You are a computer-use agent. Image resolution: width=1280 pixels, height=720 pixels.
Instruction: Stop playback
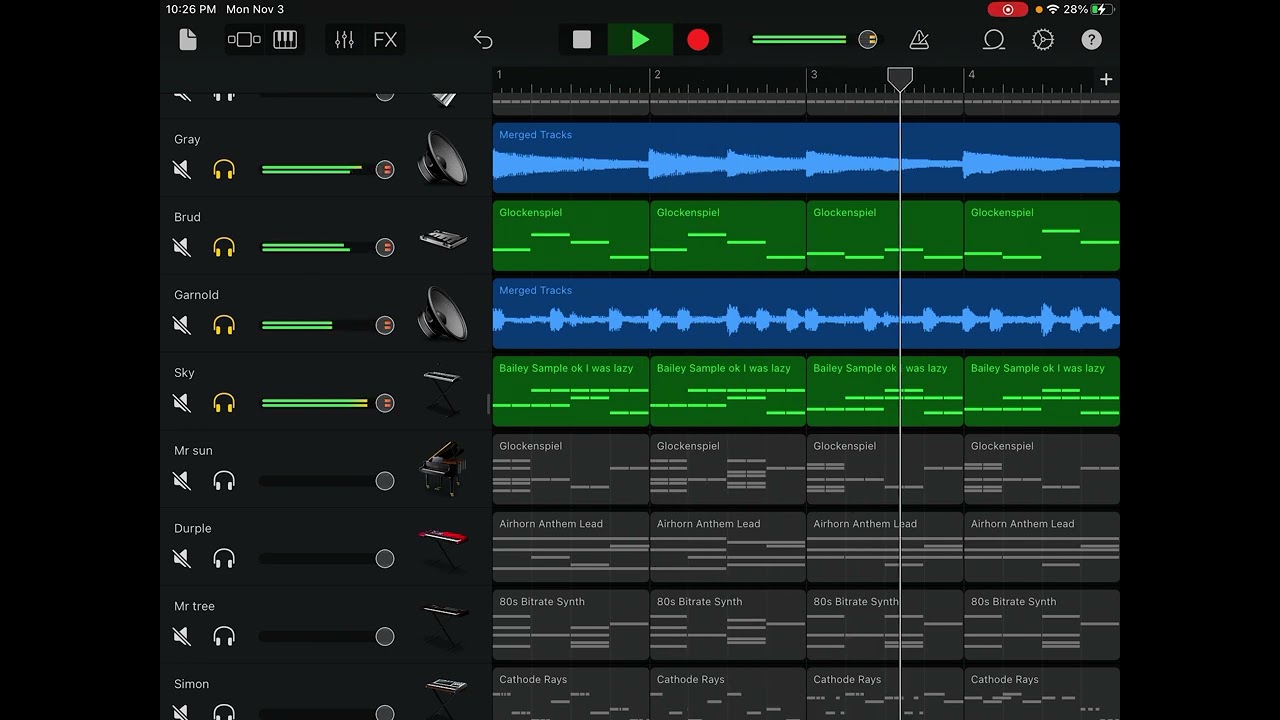582,40
